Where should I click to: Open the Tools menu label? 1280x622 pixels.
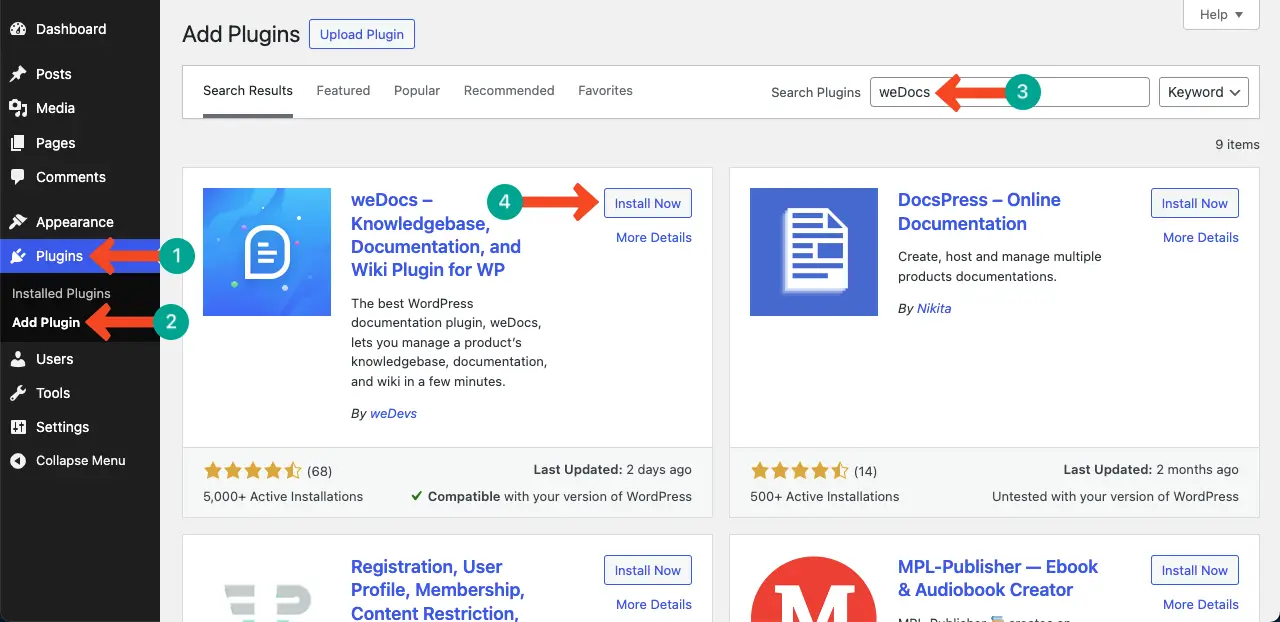click(53, 393)
